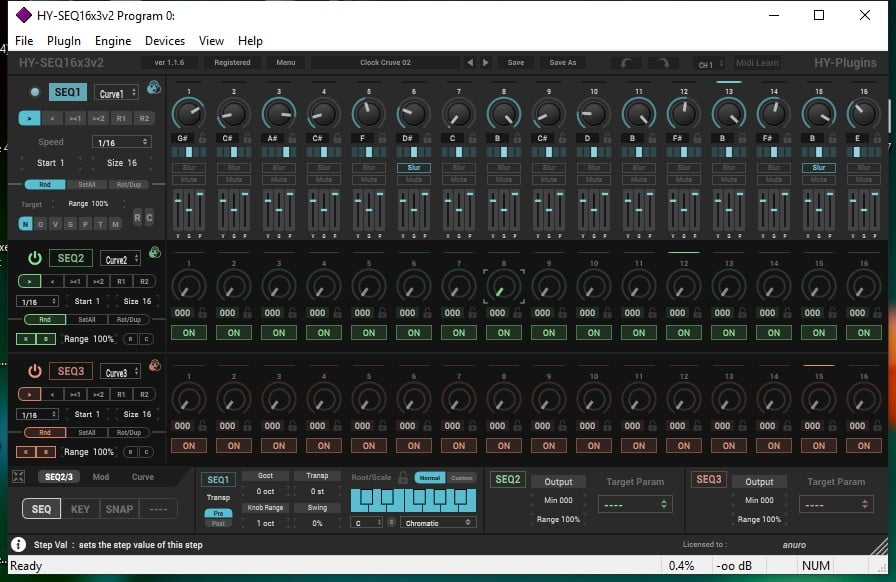Click the Save preset button

(x=515, y=62)
